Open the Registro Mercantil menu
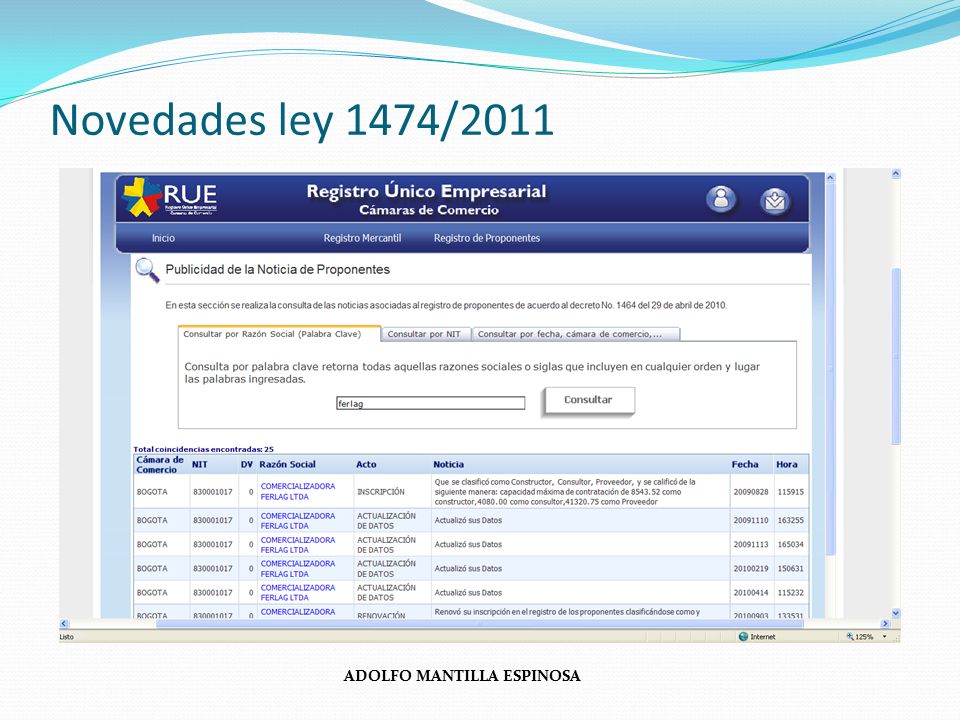The width and height of the screenshot is (960, 720). click(362, 238)
